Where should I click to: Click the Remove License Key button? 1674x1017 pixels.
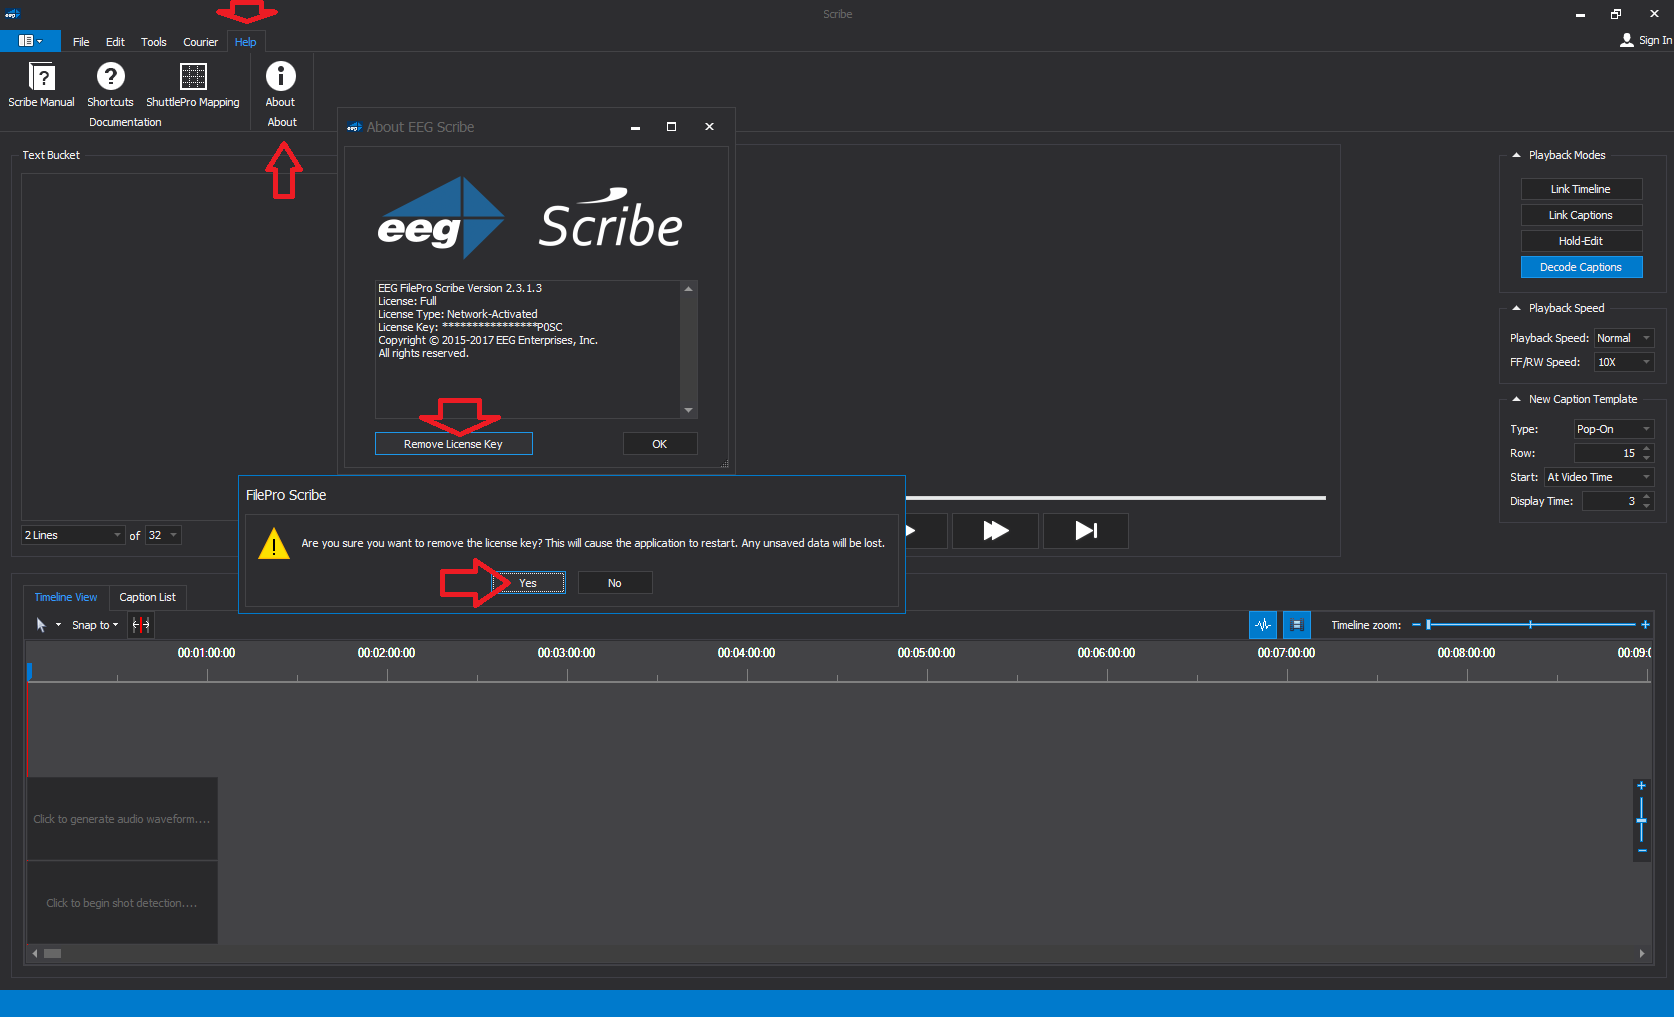[453, 444]
